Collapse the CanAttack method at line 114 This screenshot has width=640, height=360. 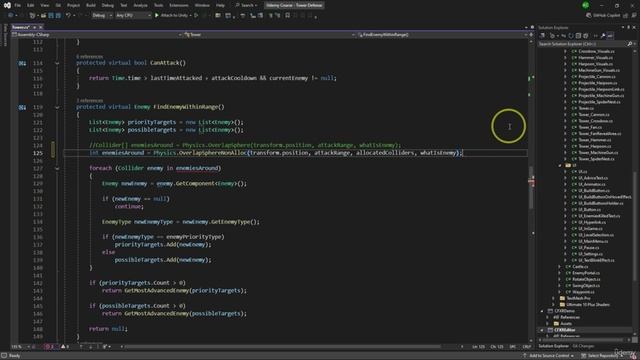coord(57,63)
